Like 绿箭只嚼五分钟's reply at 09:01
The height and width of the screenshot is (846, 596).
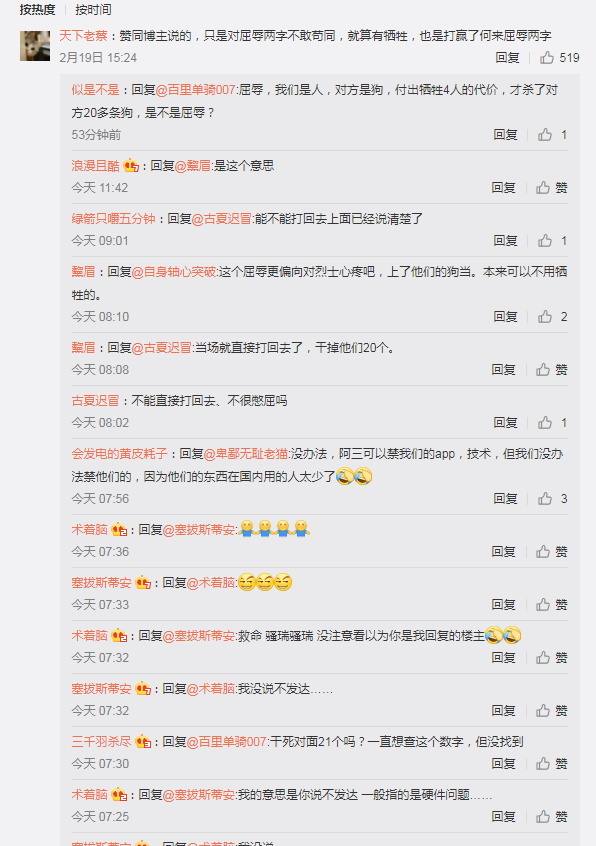click(x=552, y=240)
